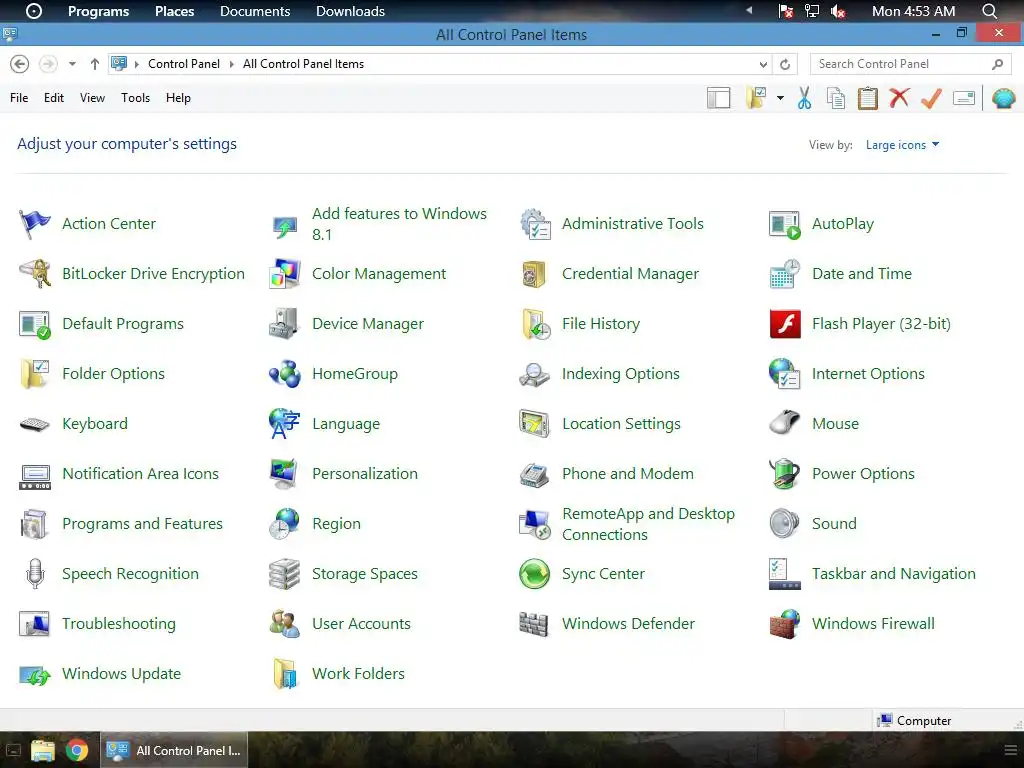Click the Windows Defender wall icon

tap(535, 624)
